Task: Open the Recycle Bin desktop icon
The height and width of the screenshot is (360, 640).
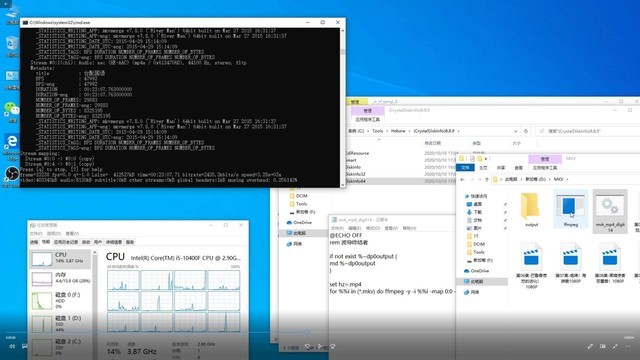Action: [x=12, y=46]
